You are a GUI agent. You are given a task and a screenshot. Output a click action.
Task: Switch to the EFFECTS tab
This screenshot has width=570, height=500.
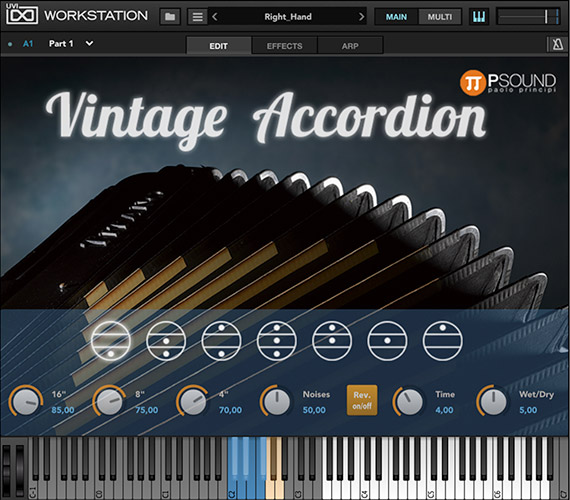tap(284, 45)
